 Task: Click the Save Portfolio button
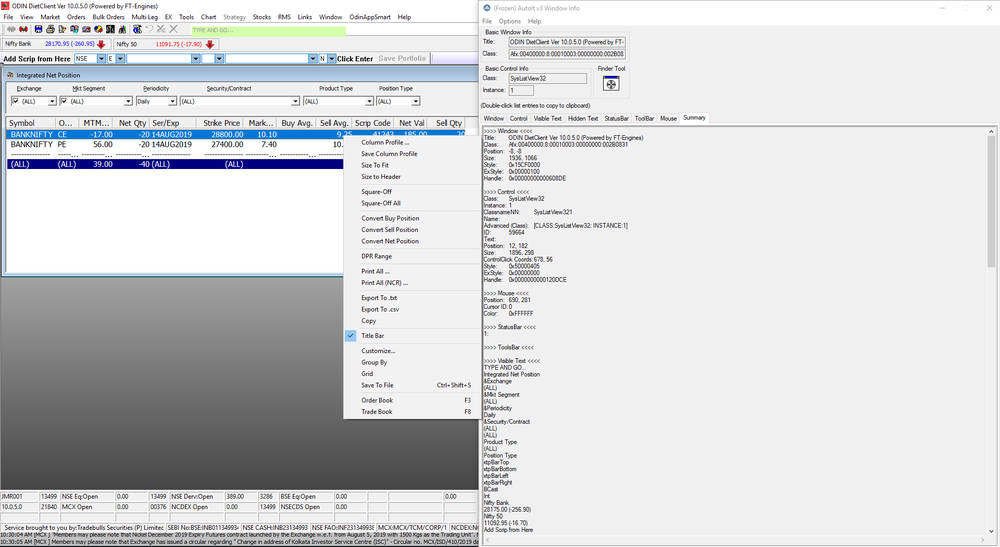402,59
